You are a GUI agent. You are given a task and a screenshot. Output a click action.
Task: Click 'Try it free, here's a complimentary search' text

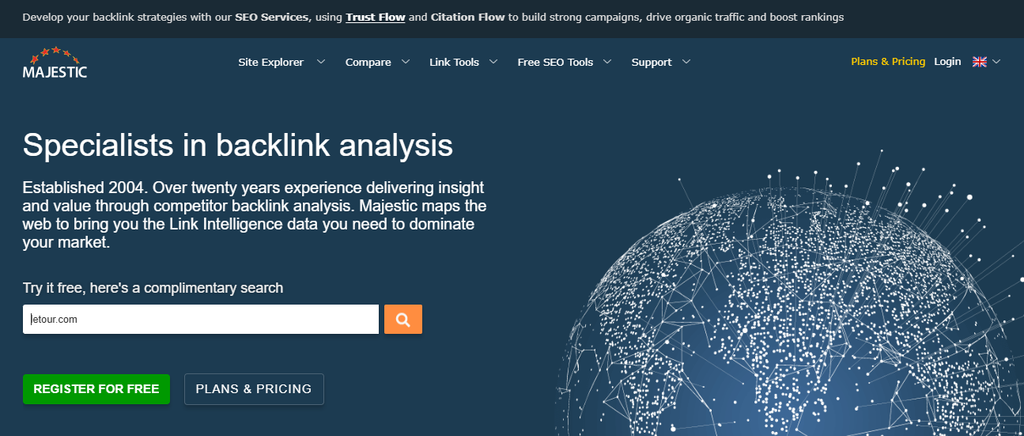(x=153, y=288)
